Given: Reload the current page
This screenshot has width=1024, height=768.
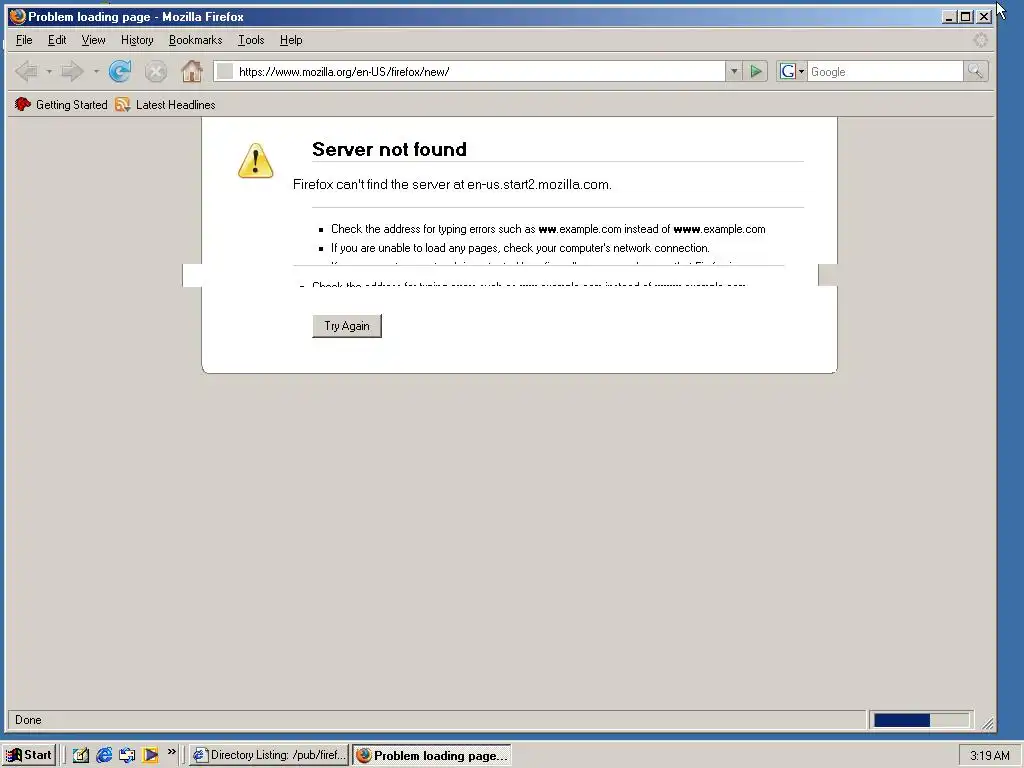Looking at the screenshot, I should point(120,71).
